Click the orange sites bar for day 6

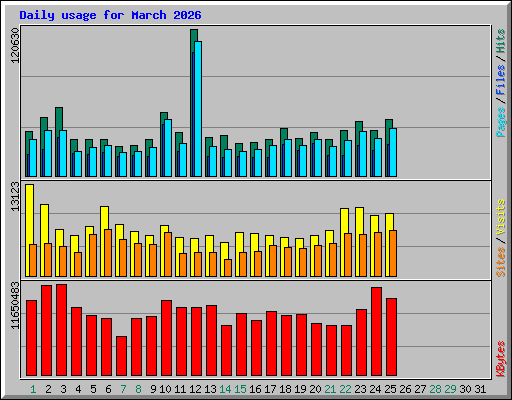pyautogui.click(x=108, y=253)
